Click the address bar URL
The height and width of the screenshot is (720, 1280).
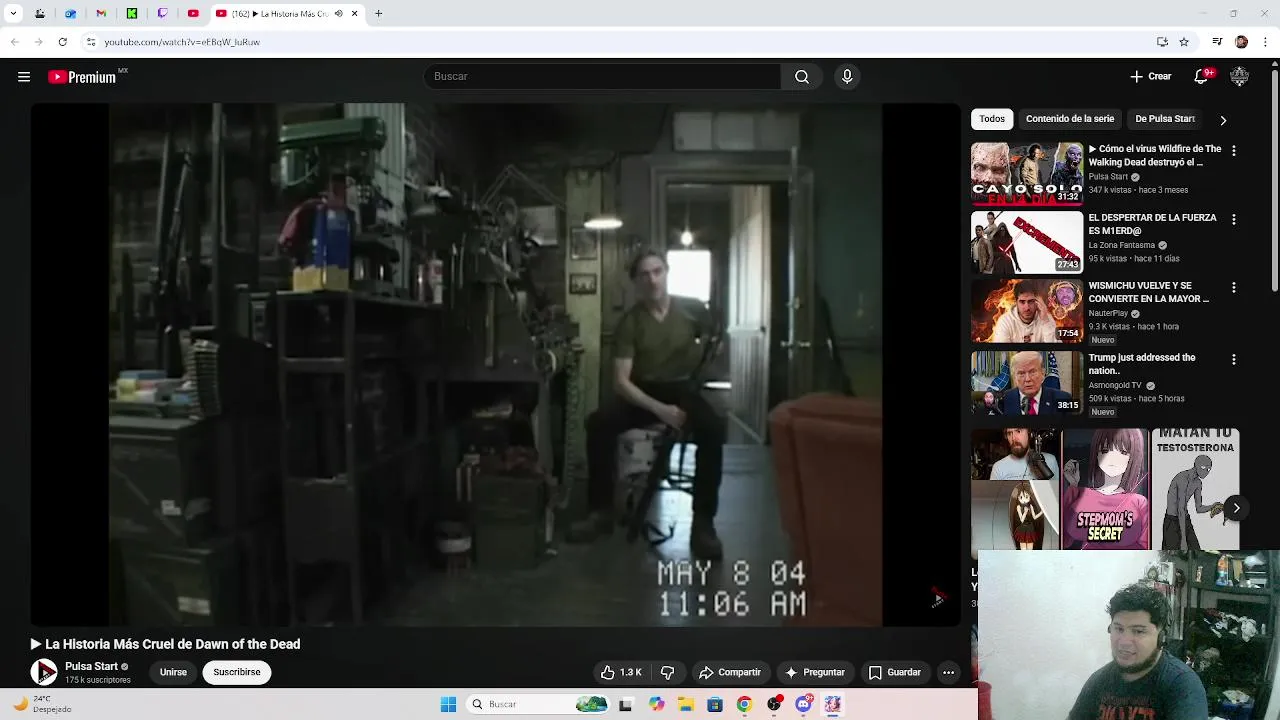pos(182,42)
